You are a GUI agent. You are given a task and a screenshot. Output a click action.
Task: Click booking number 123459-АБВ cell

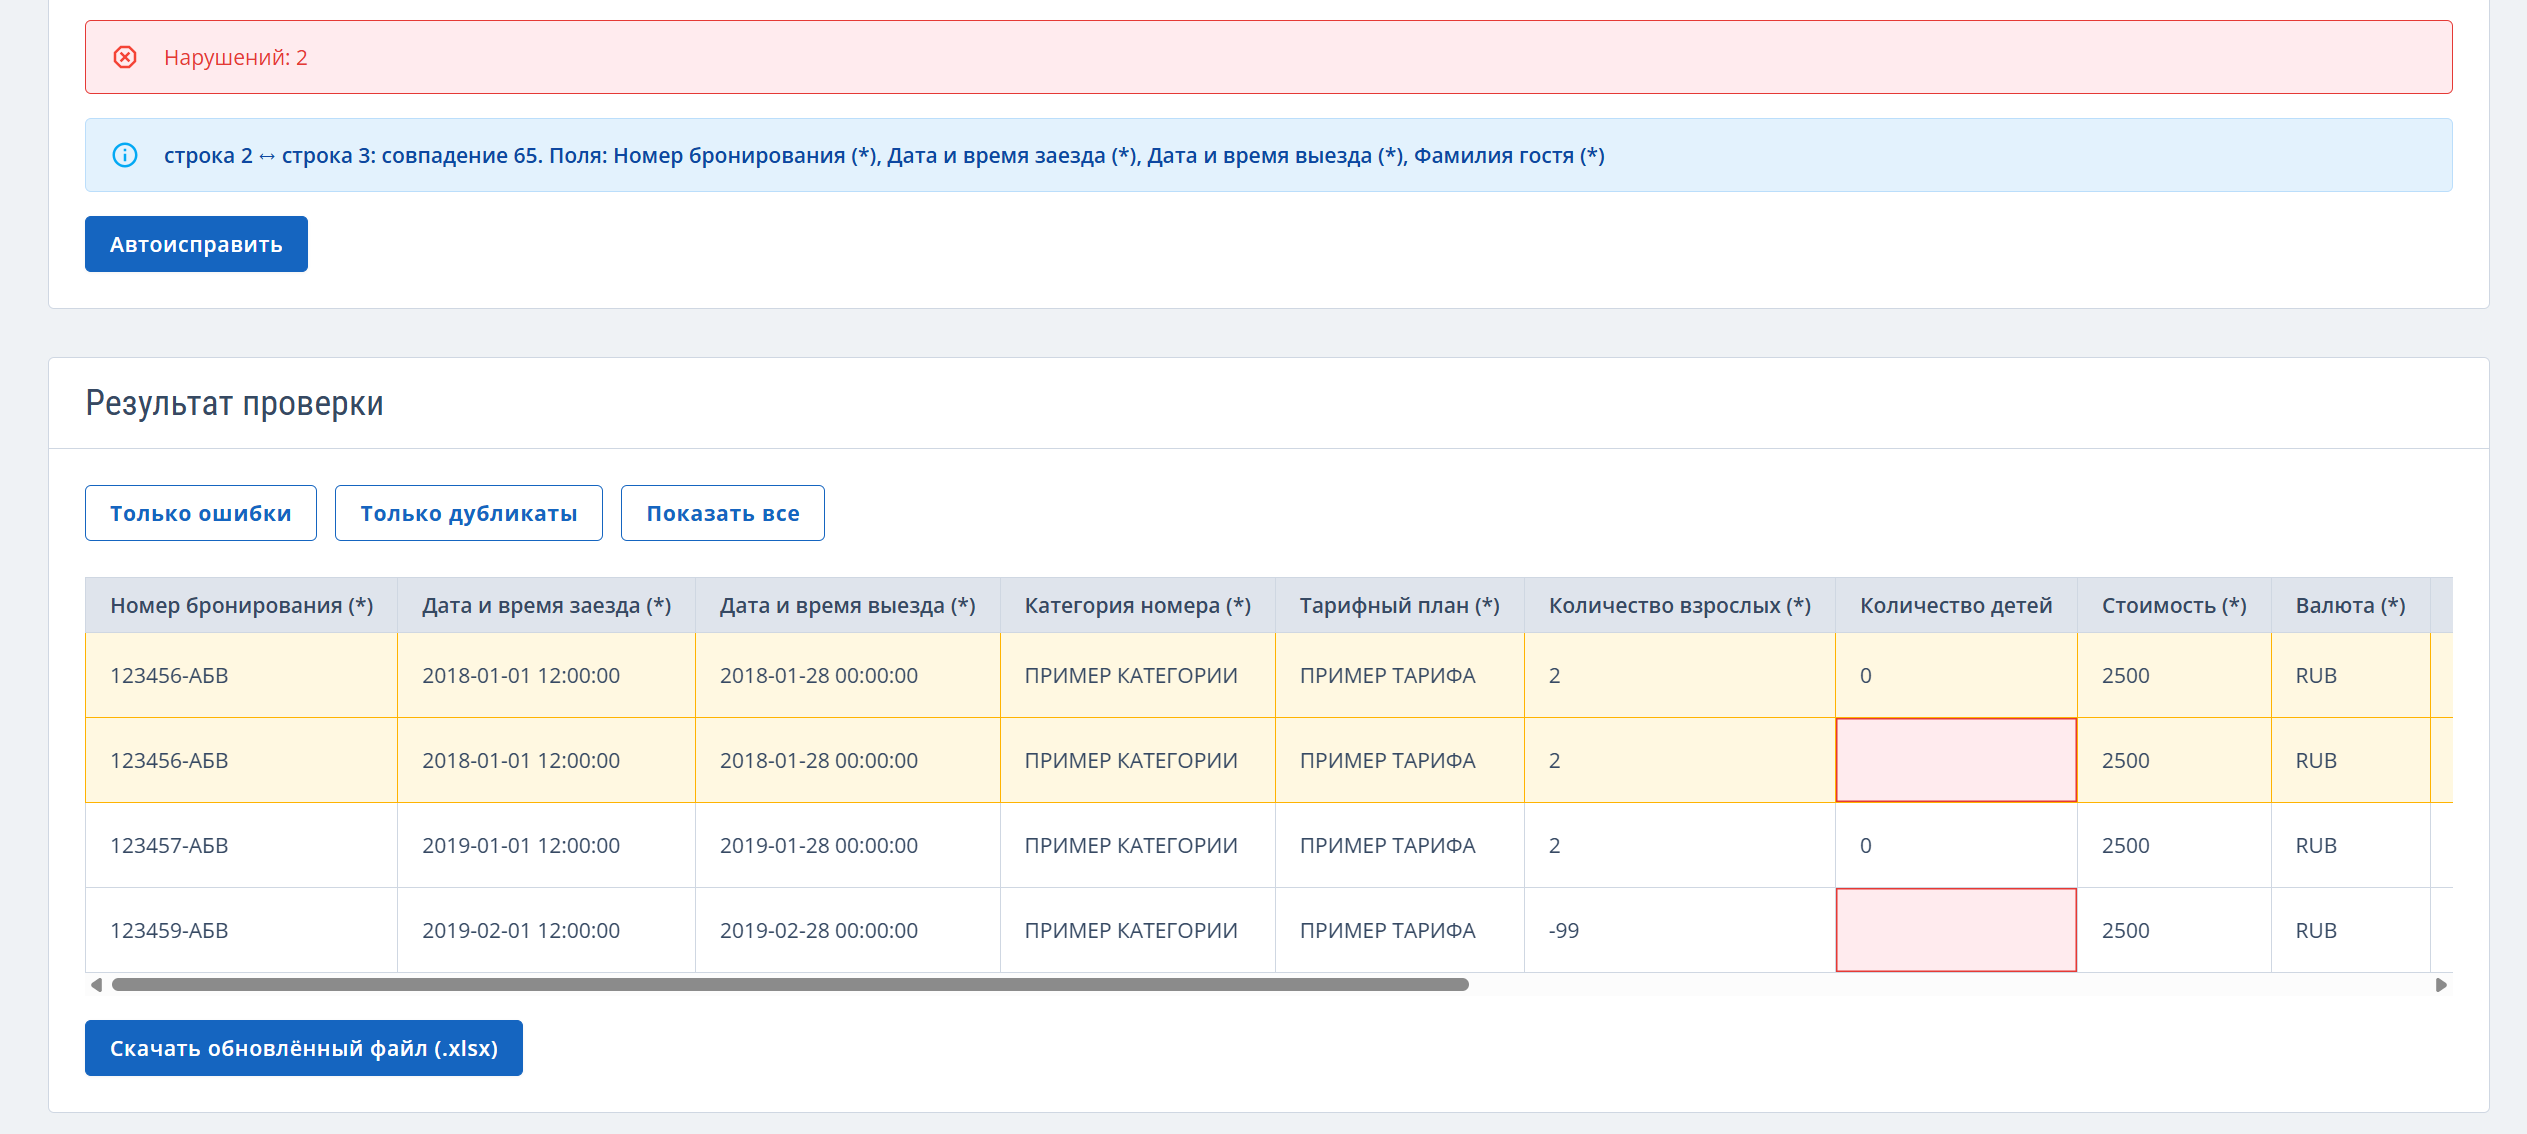(x=241, y=930)
